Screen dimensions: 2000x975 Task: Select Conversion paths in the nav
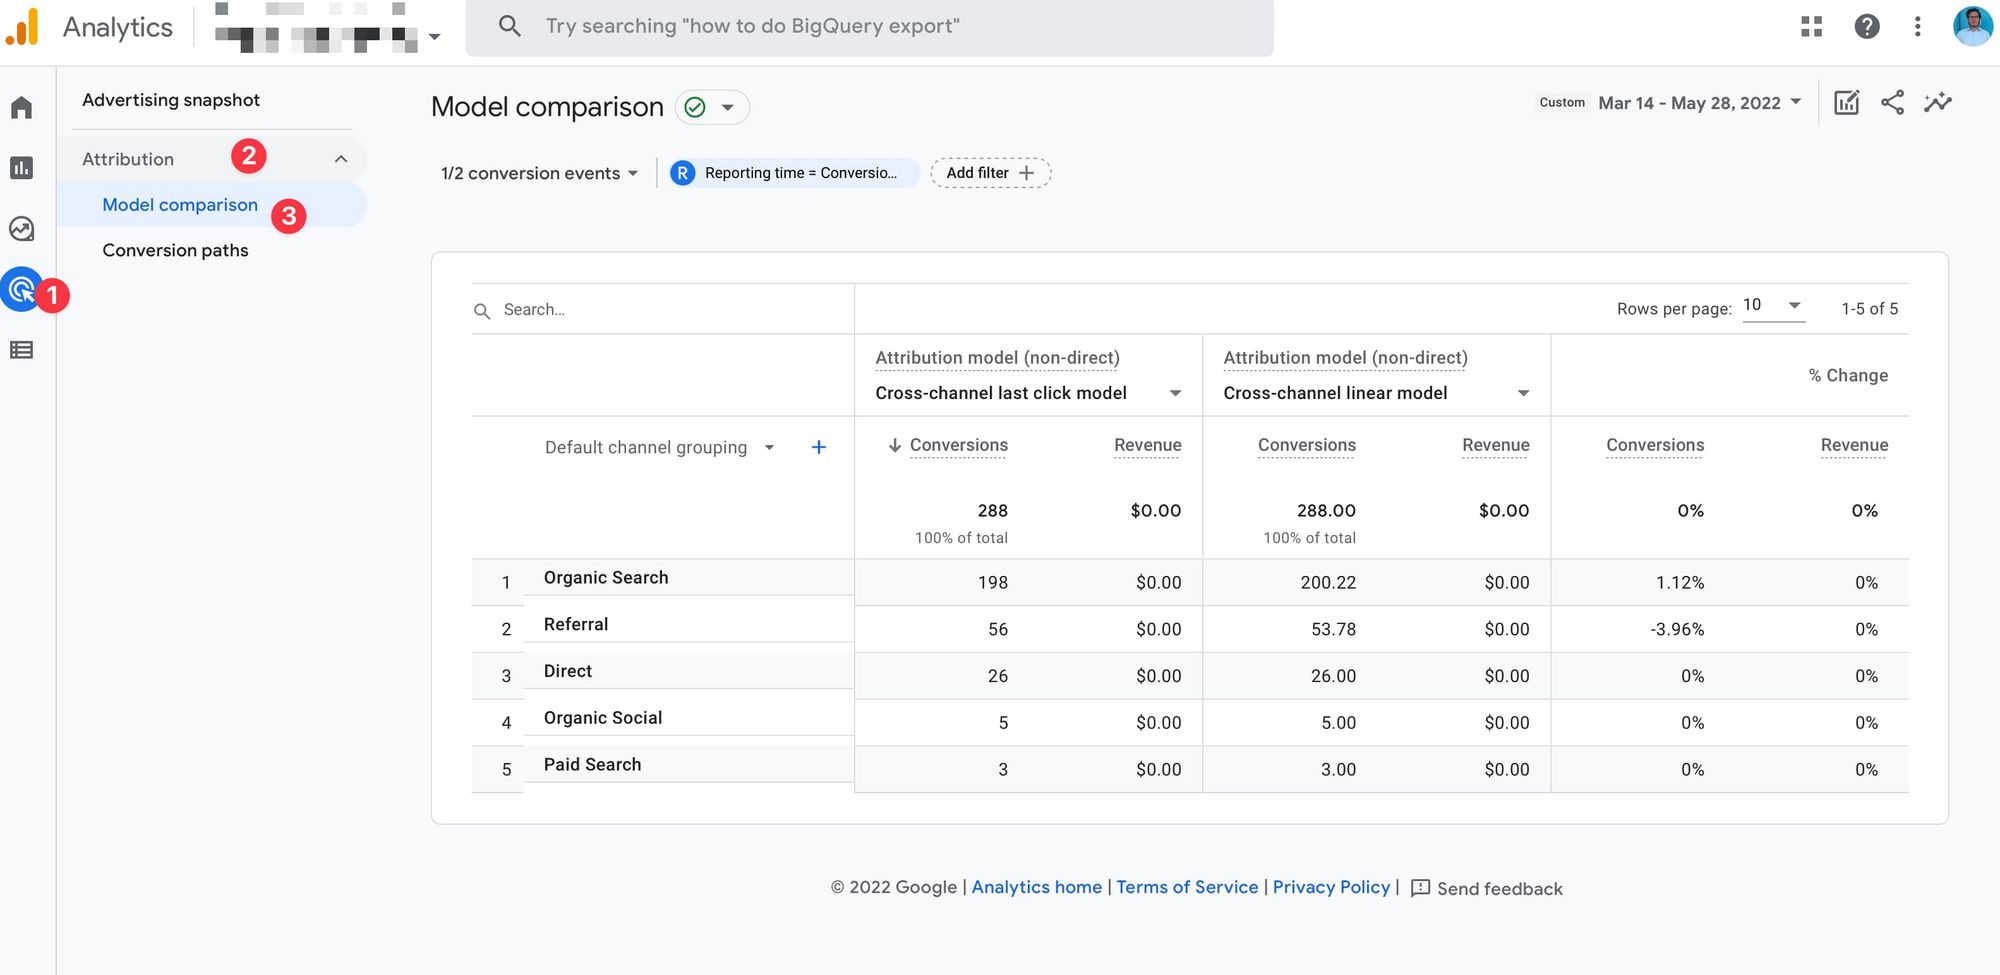tap(175, 250)
